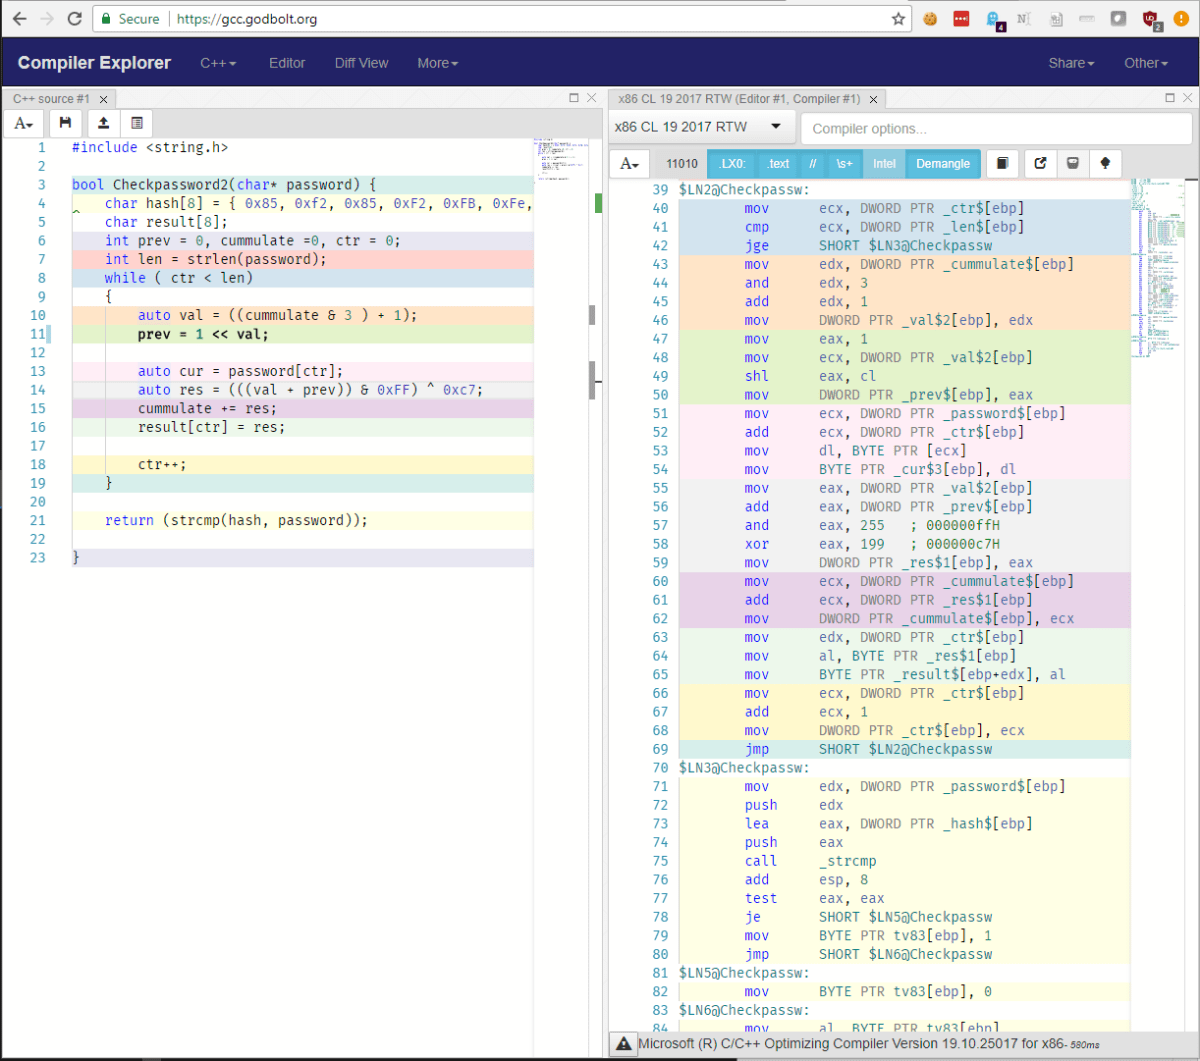Click the tree icon in compiler toolbar
Screen dimensions: 1200x1061
point(1106,163)
